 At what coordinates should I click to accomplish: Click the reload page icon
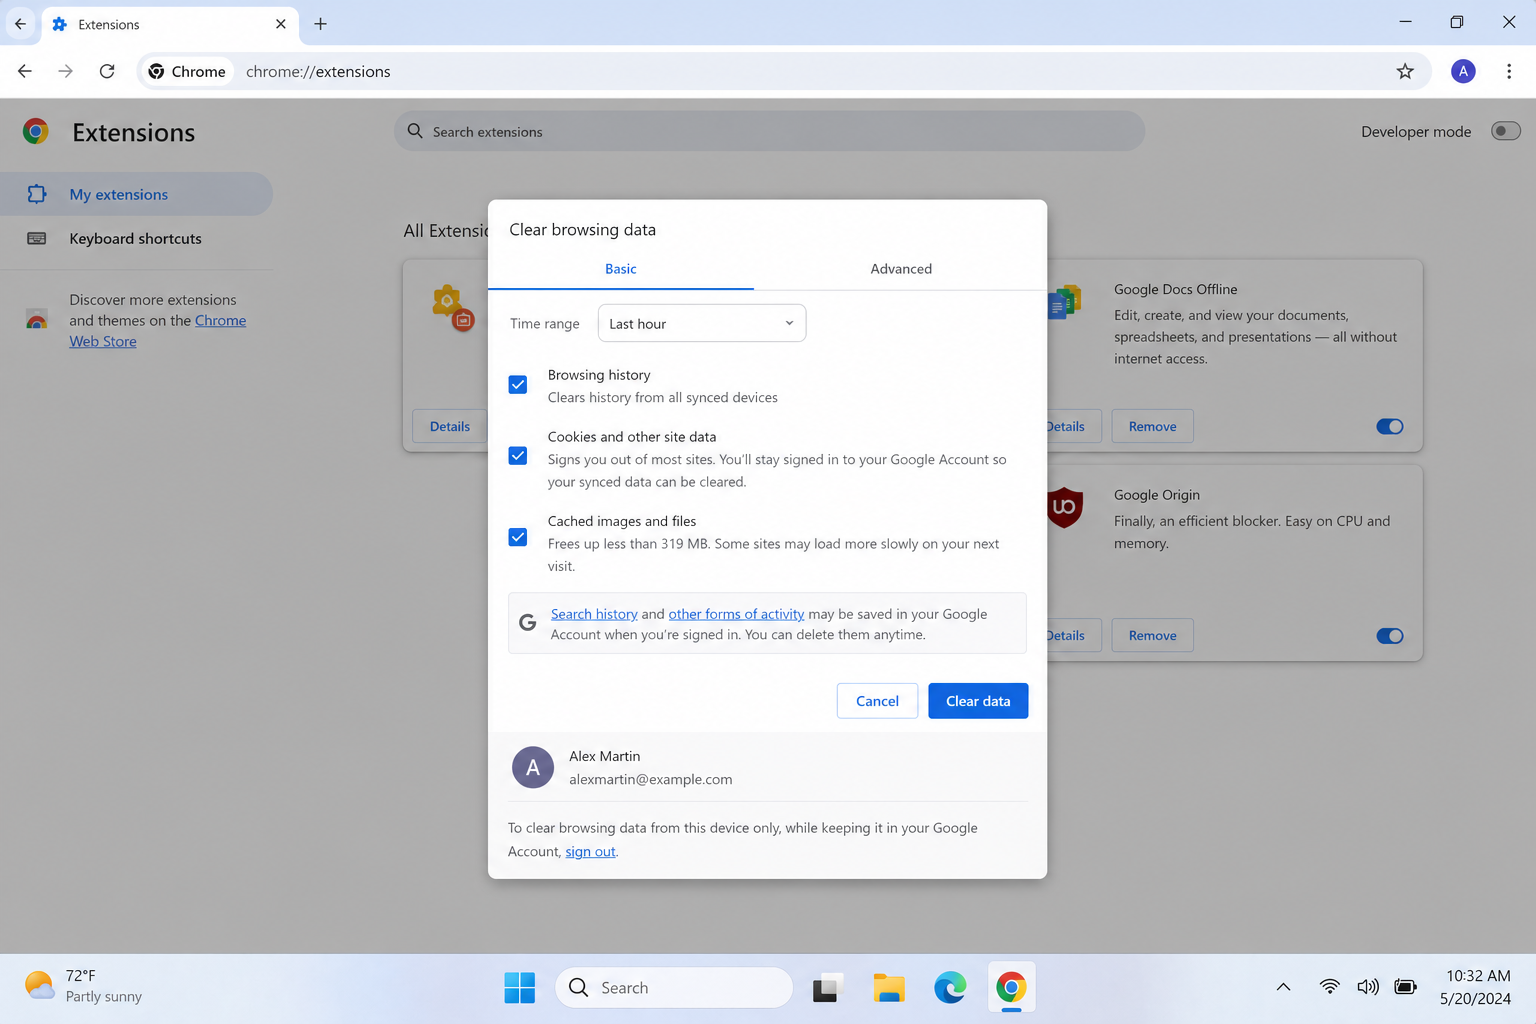click(x=107, y=71)
